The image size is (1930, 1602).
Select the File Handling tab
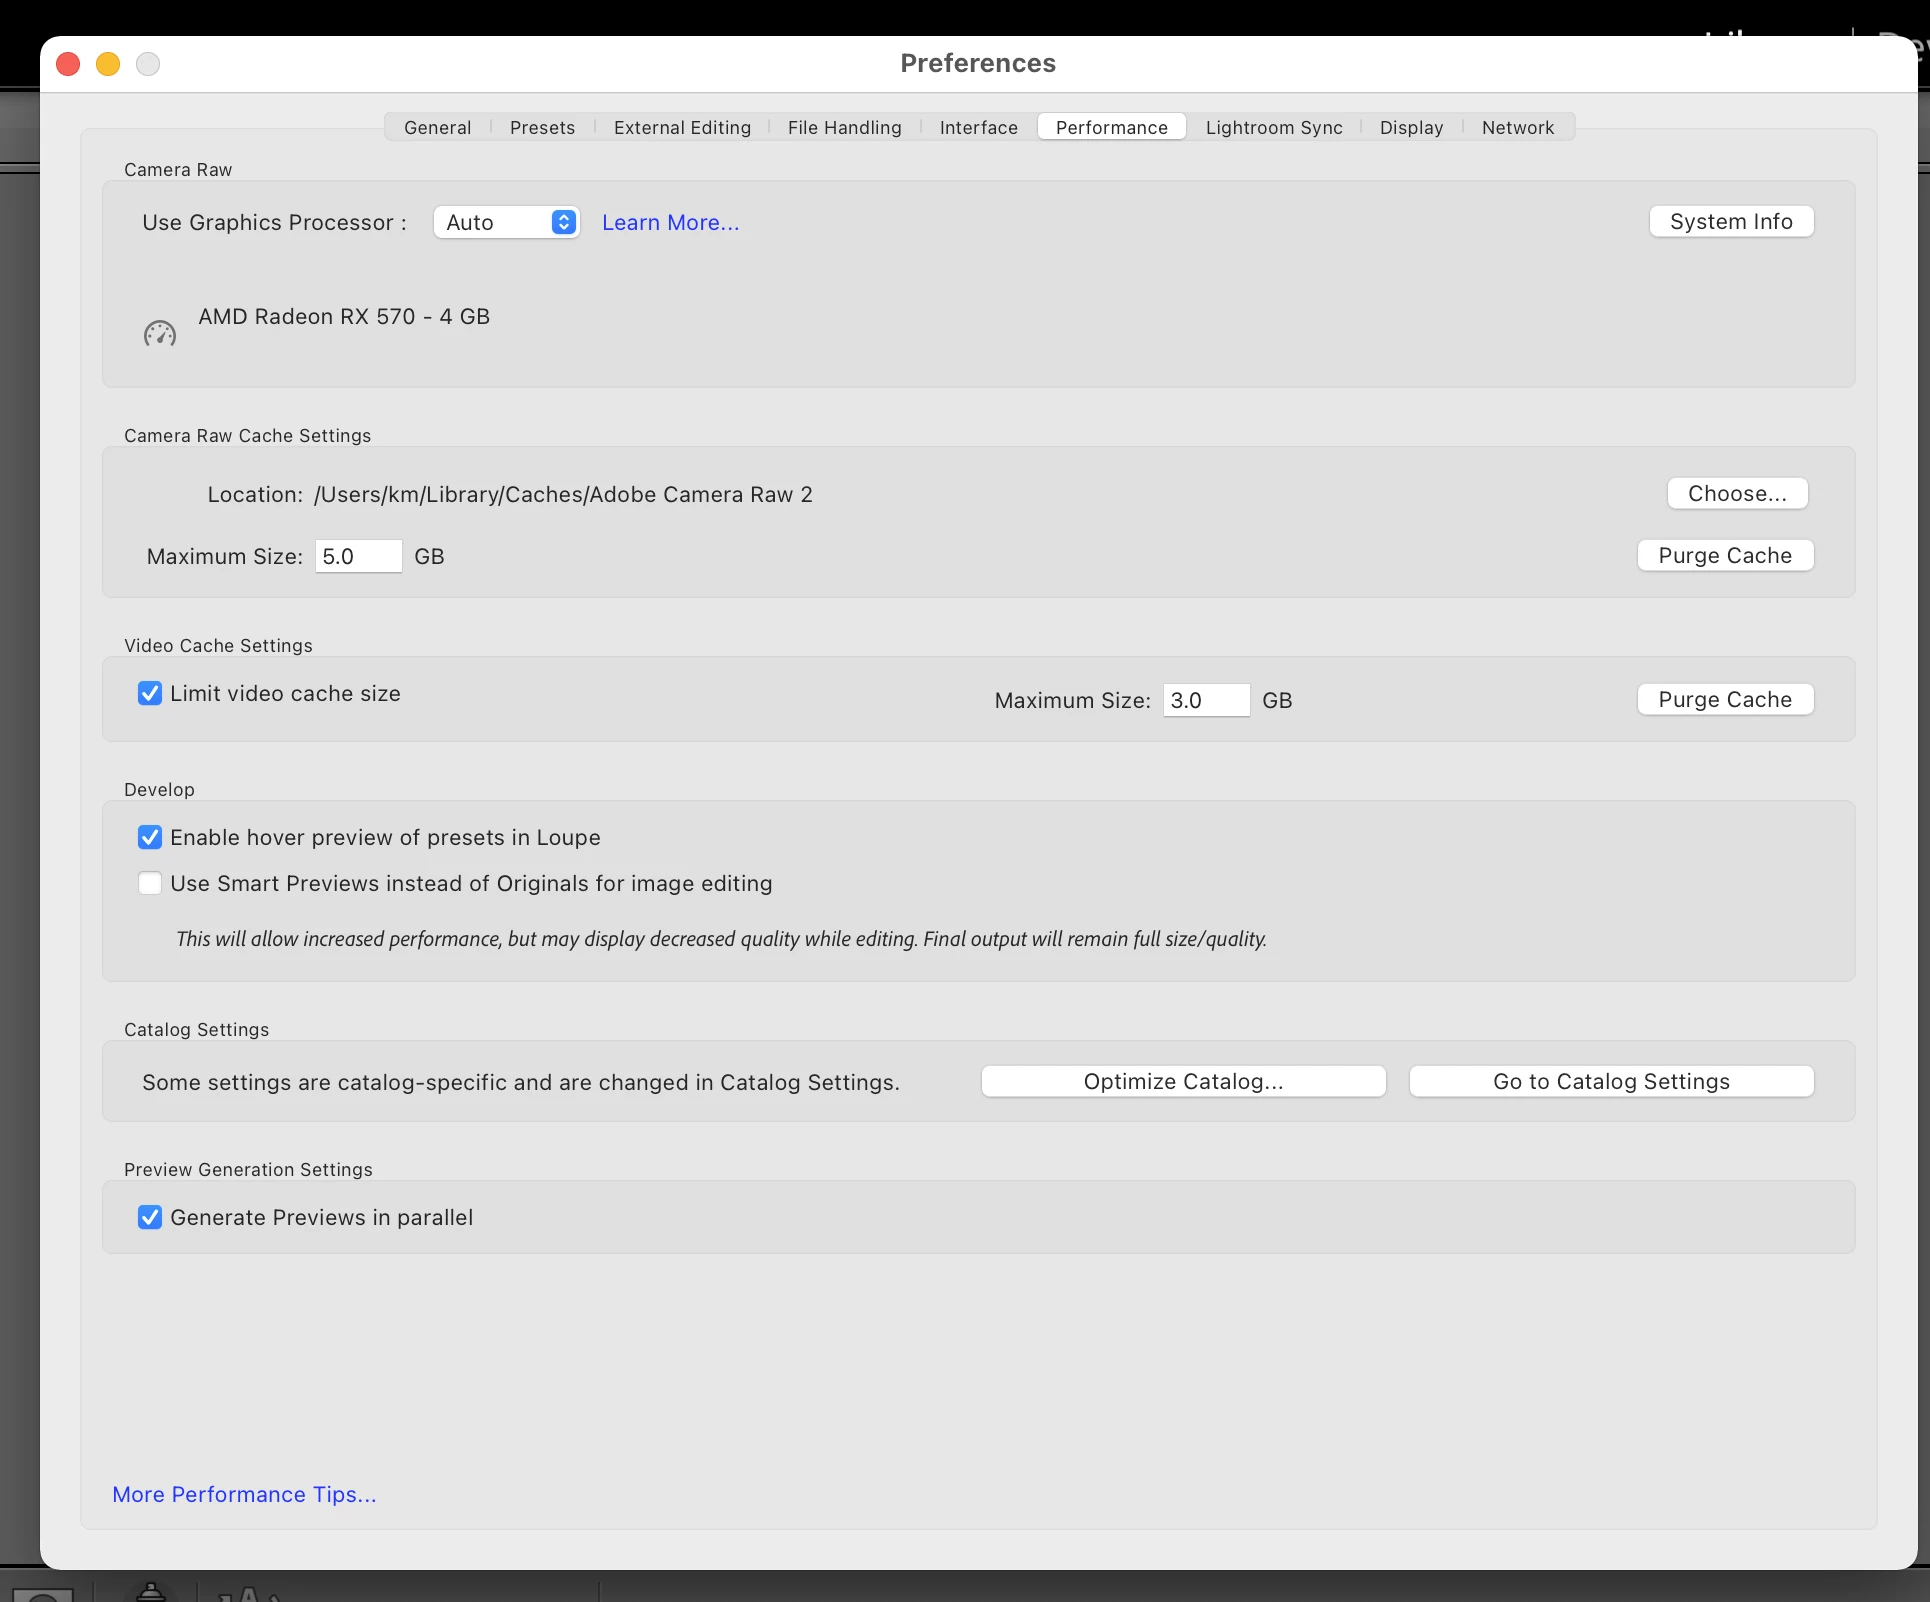point(844,127)
